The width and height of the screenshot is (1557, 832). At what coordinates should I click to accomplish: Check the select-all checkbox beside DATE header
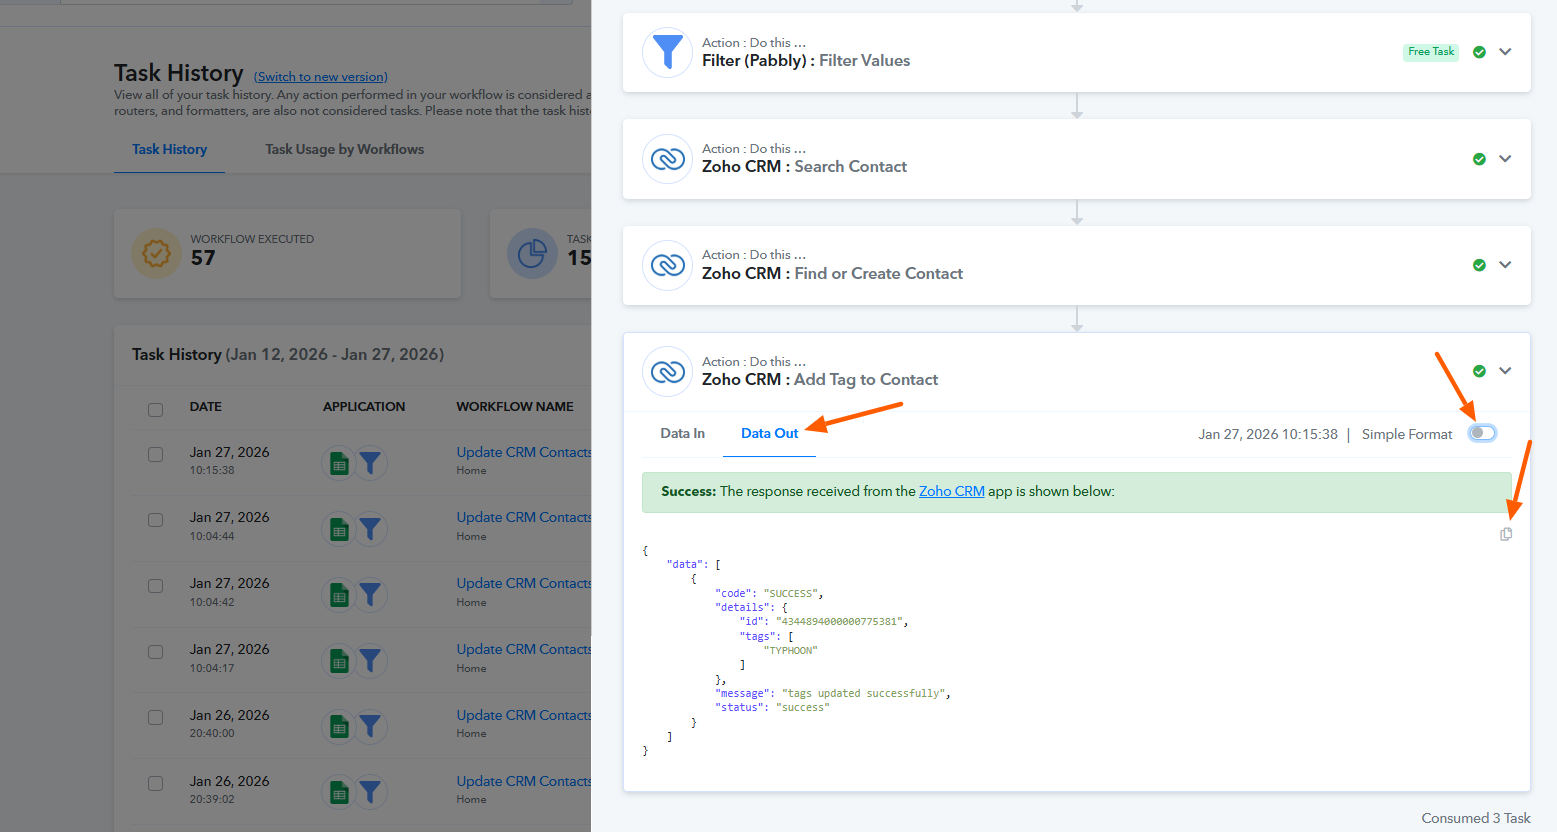(x=155, y=409)
